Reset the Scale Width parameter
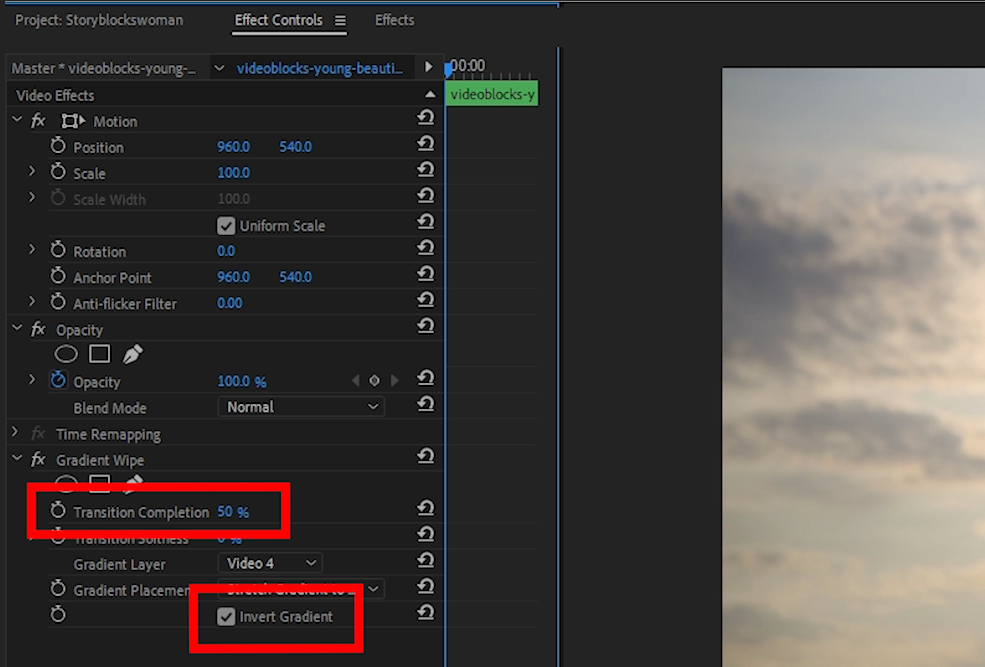985x667 pixels. click(426, 196)
